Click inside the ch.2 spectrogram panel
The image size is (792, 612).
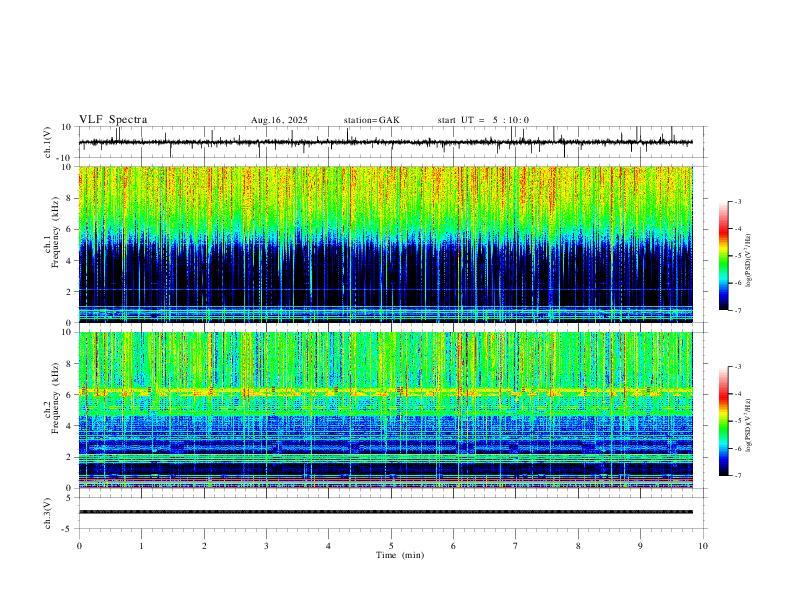[x=385, y=410]
